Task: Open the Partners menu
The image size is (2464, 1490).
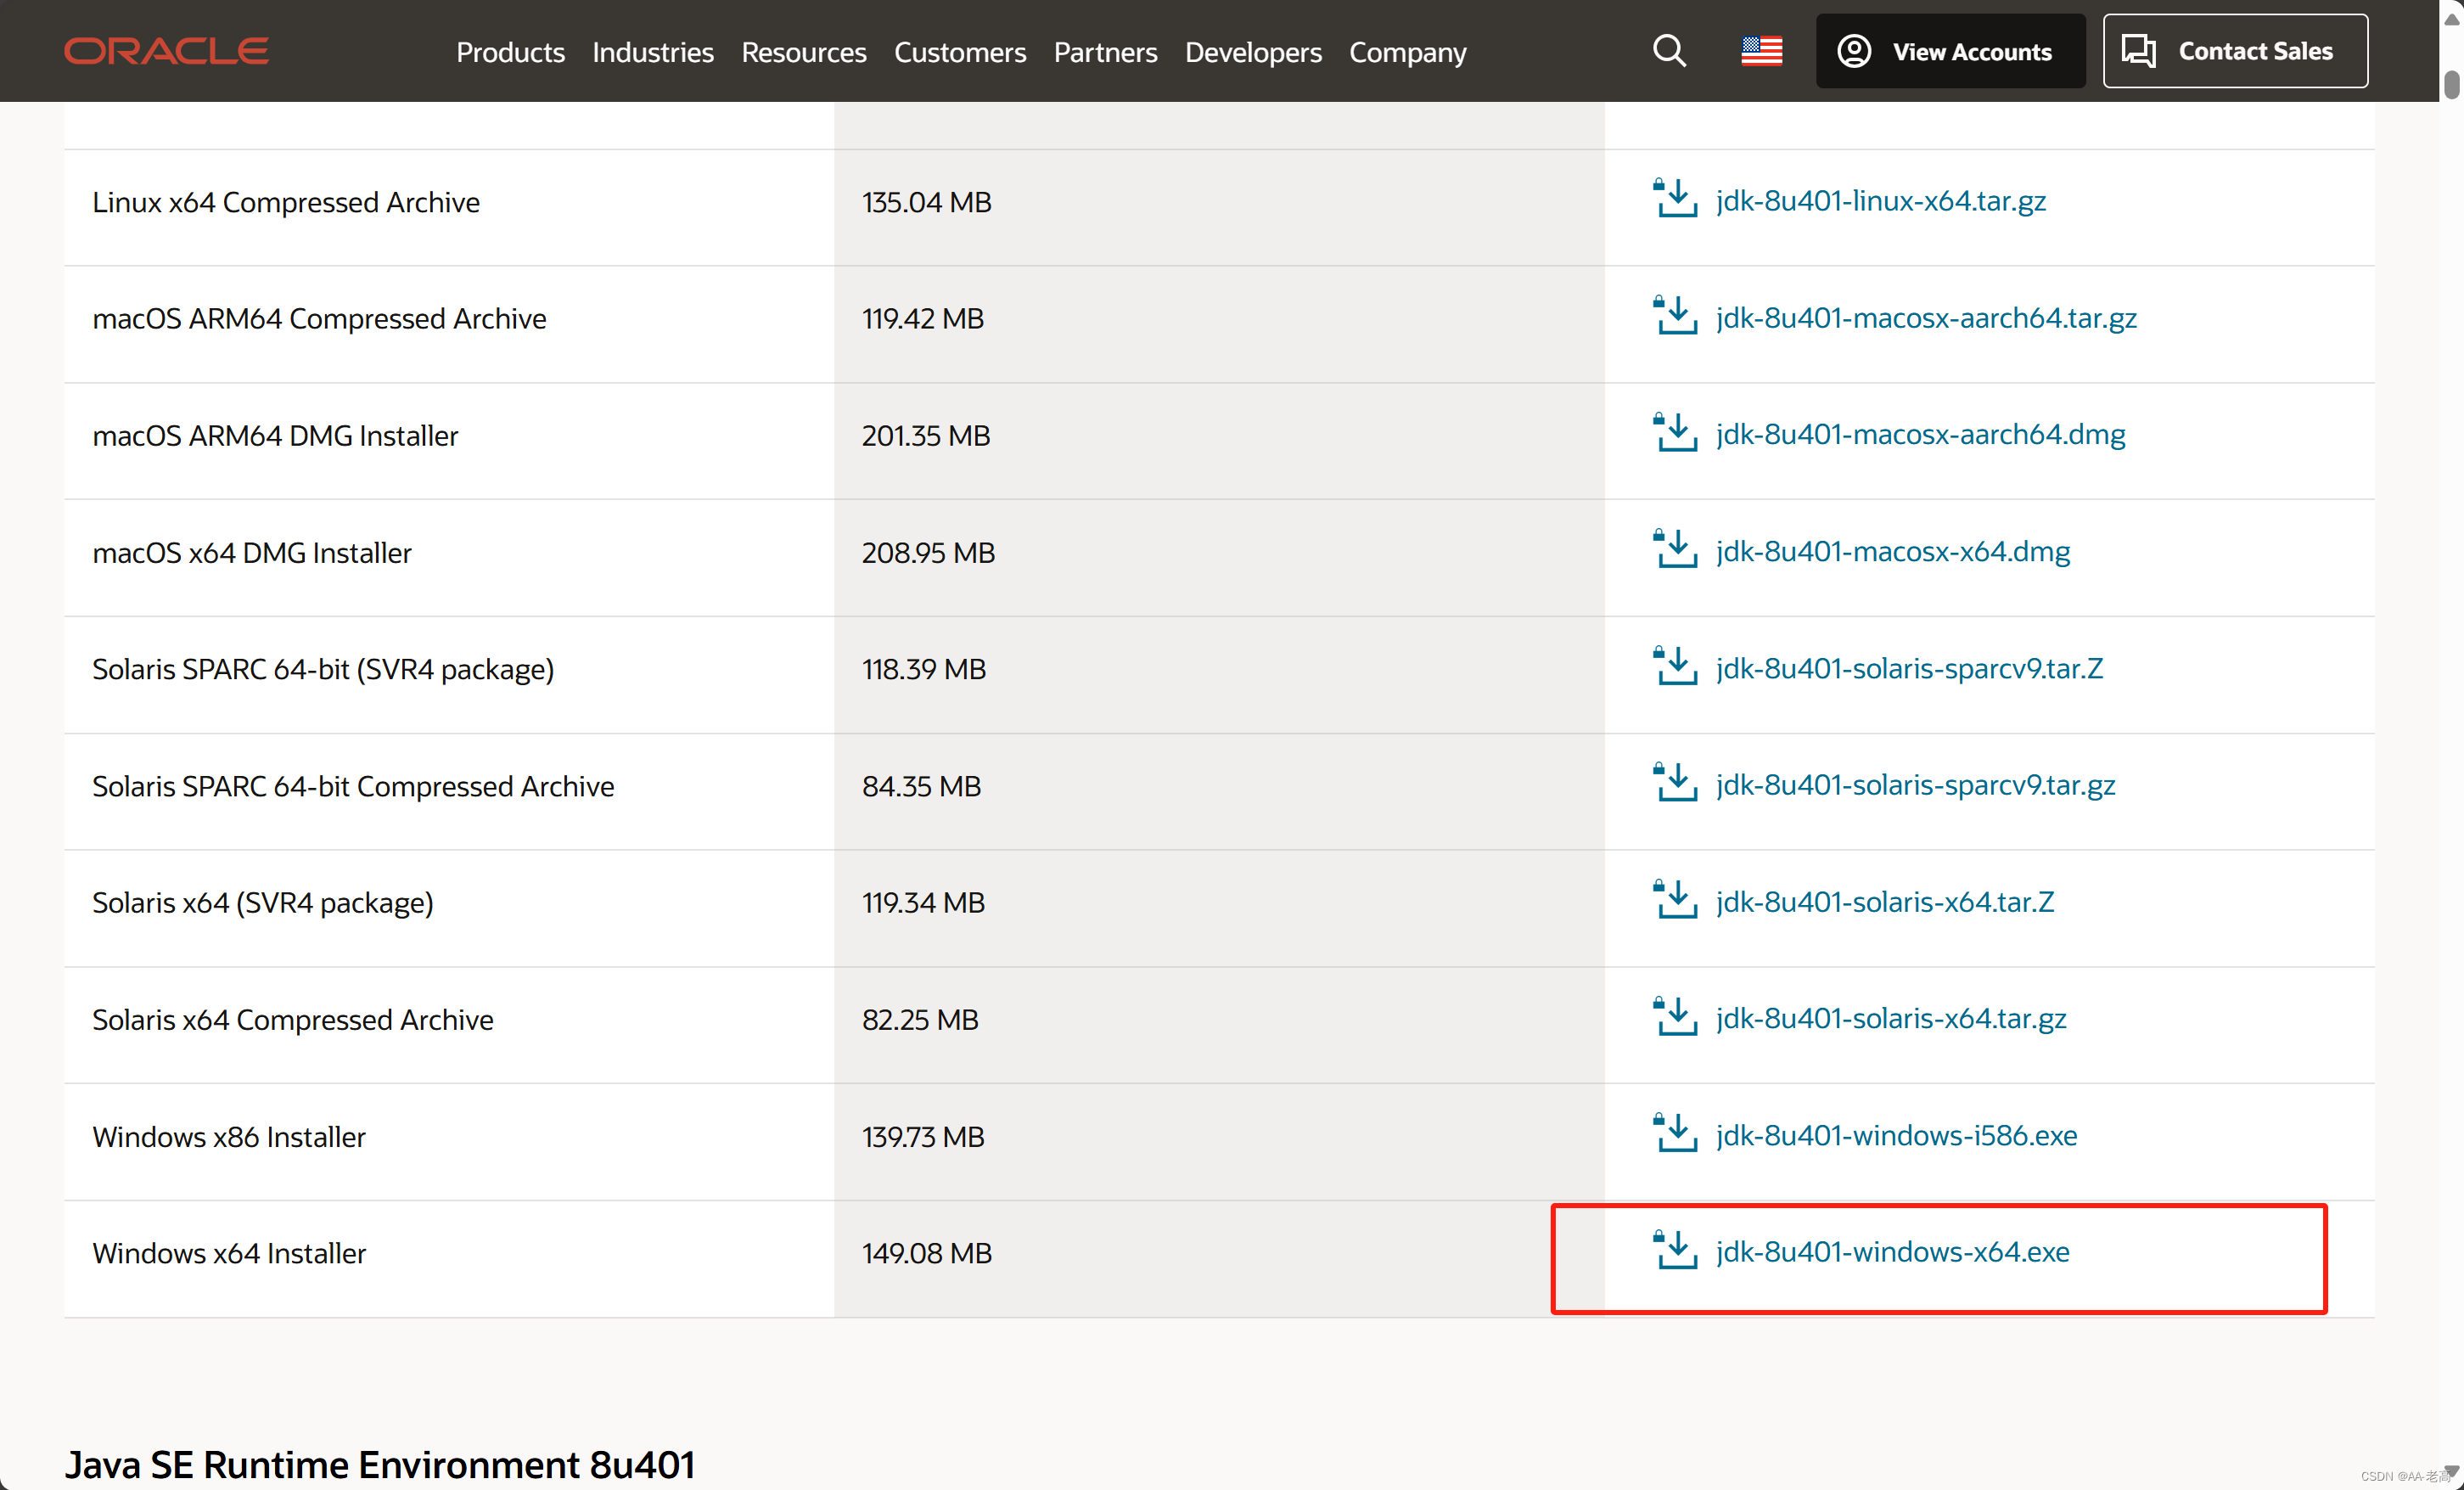Action: [1105, 52]
